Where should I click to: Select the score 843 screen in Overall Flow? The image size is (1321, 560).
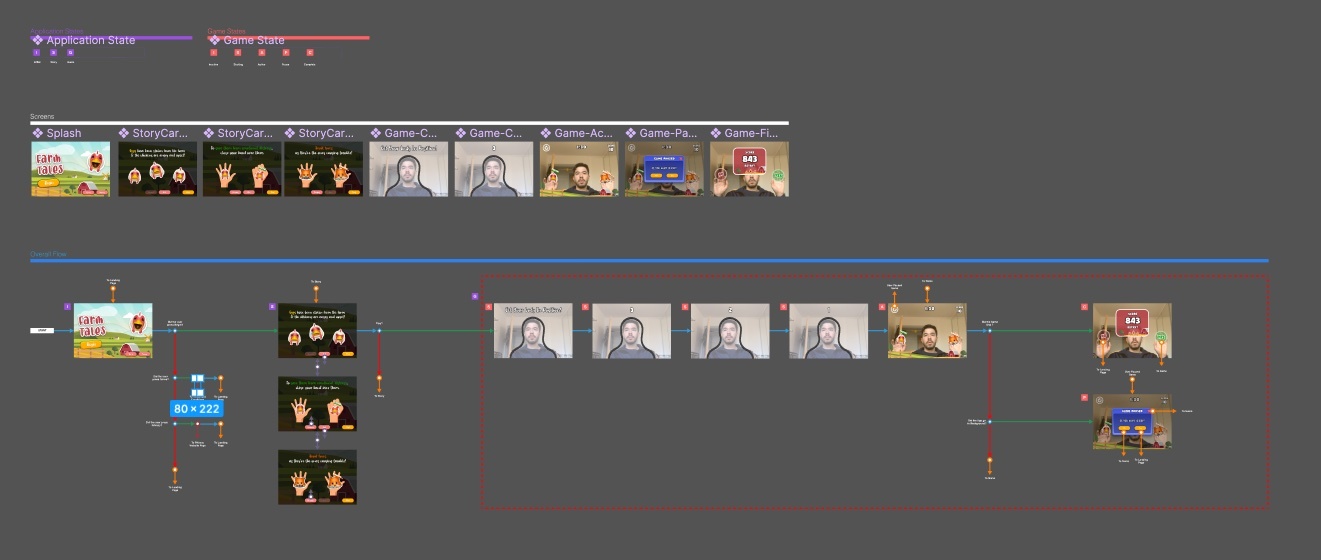point(1132,330)
